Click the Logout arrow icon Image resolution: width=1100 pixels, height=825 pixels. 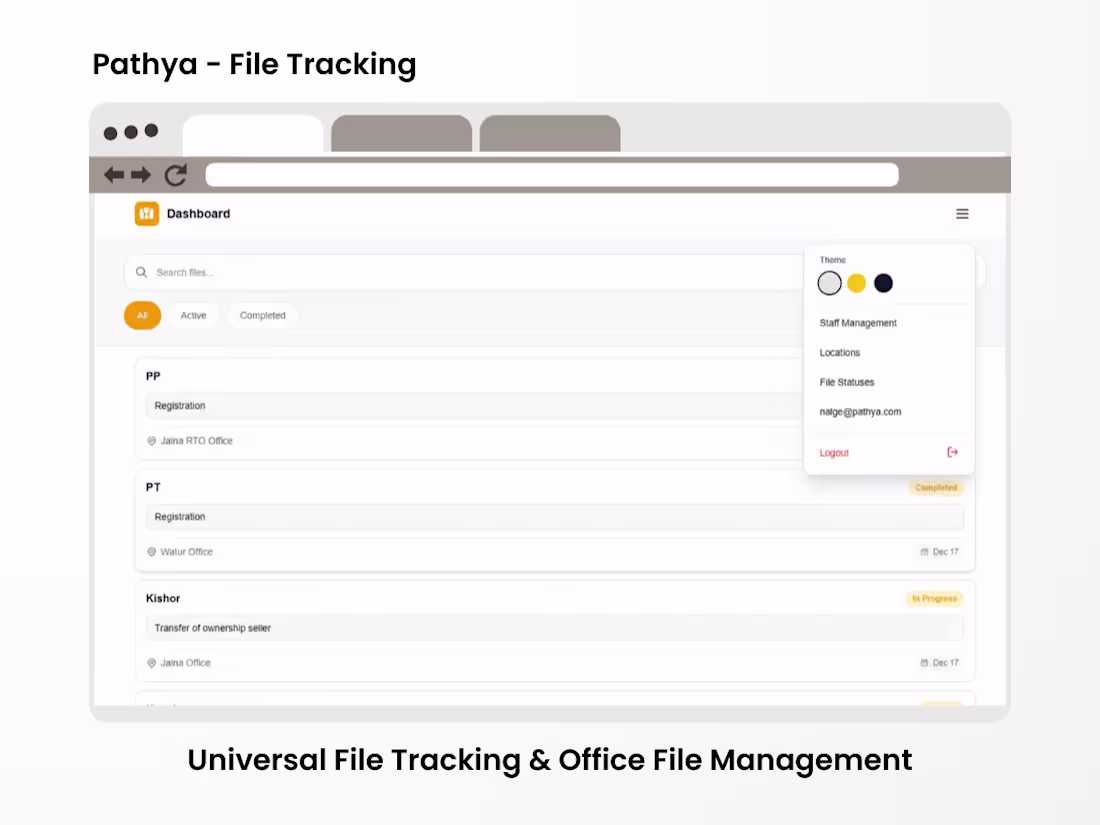click(x=952, y=452)
